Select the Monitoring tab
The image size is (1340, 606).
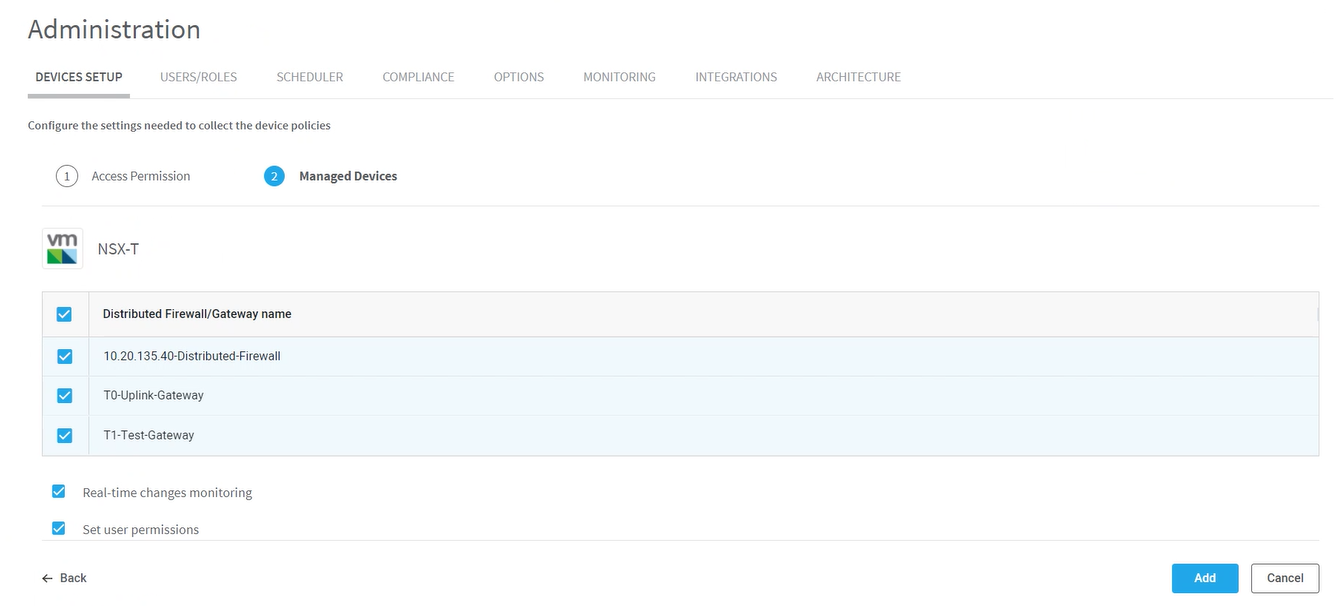[x=619, y=77]
